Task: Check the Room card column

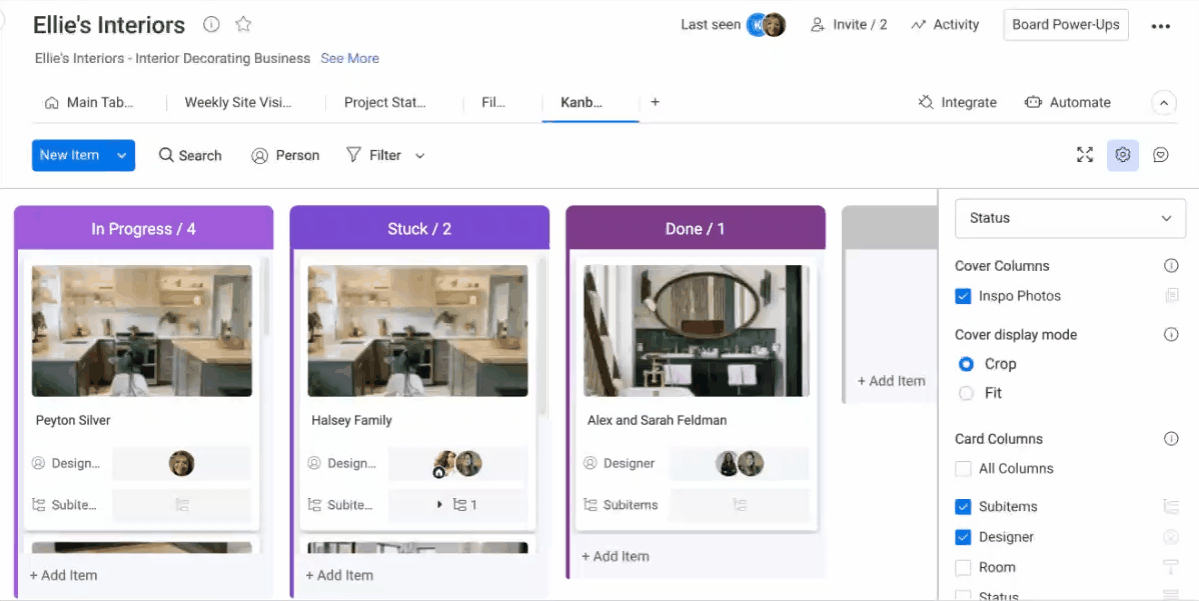Action: pyautogui.click(x=963, y=567)
